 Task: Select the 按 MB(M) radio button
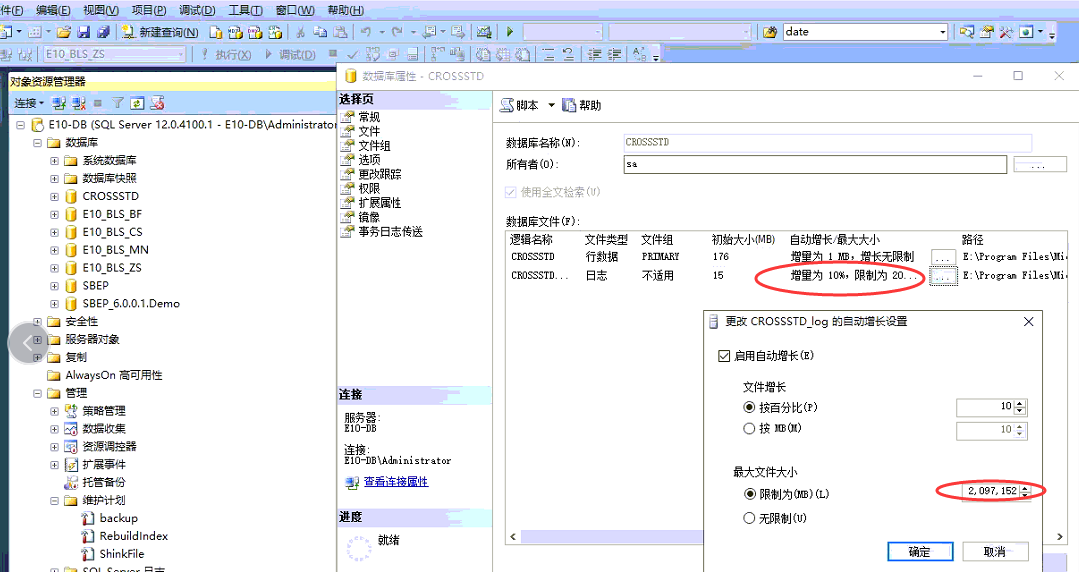point(749,429)
